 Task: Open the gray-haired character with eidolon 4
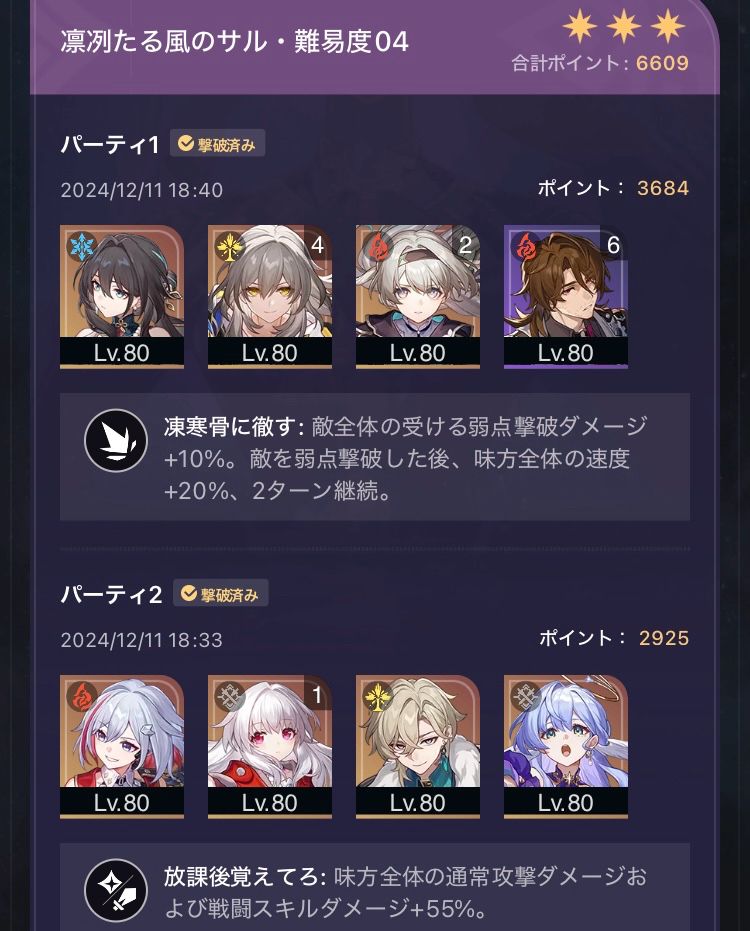[x=270, y=296]
